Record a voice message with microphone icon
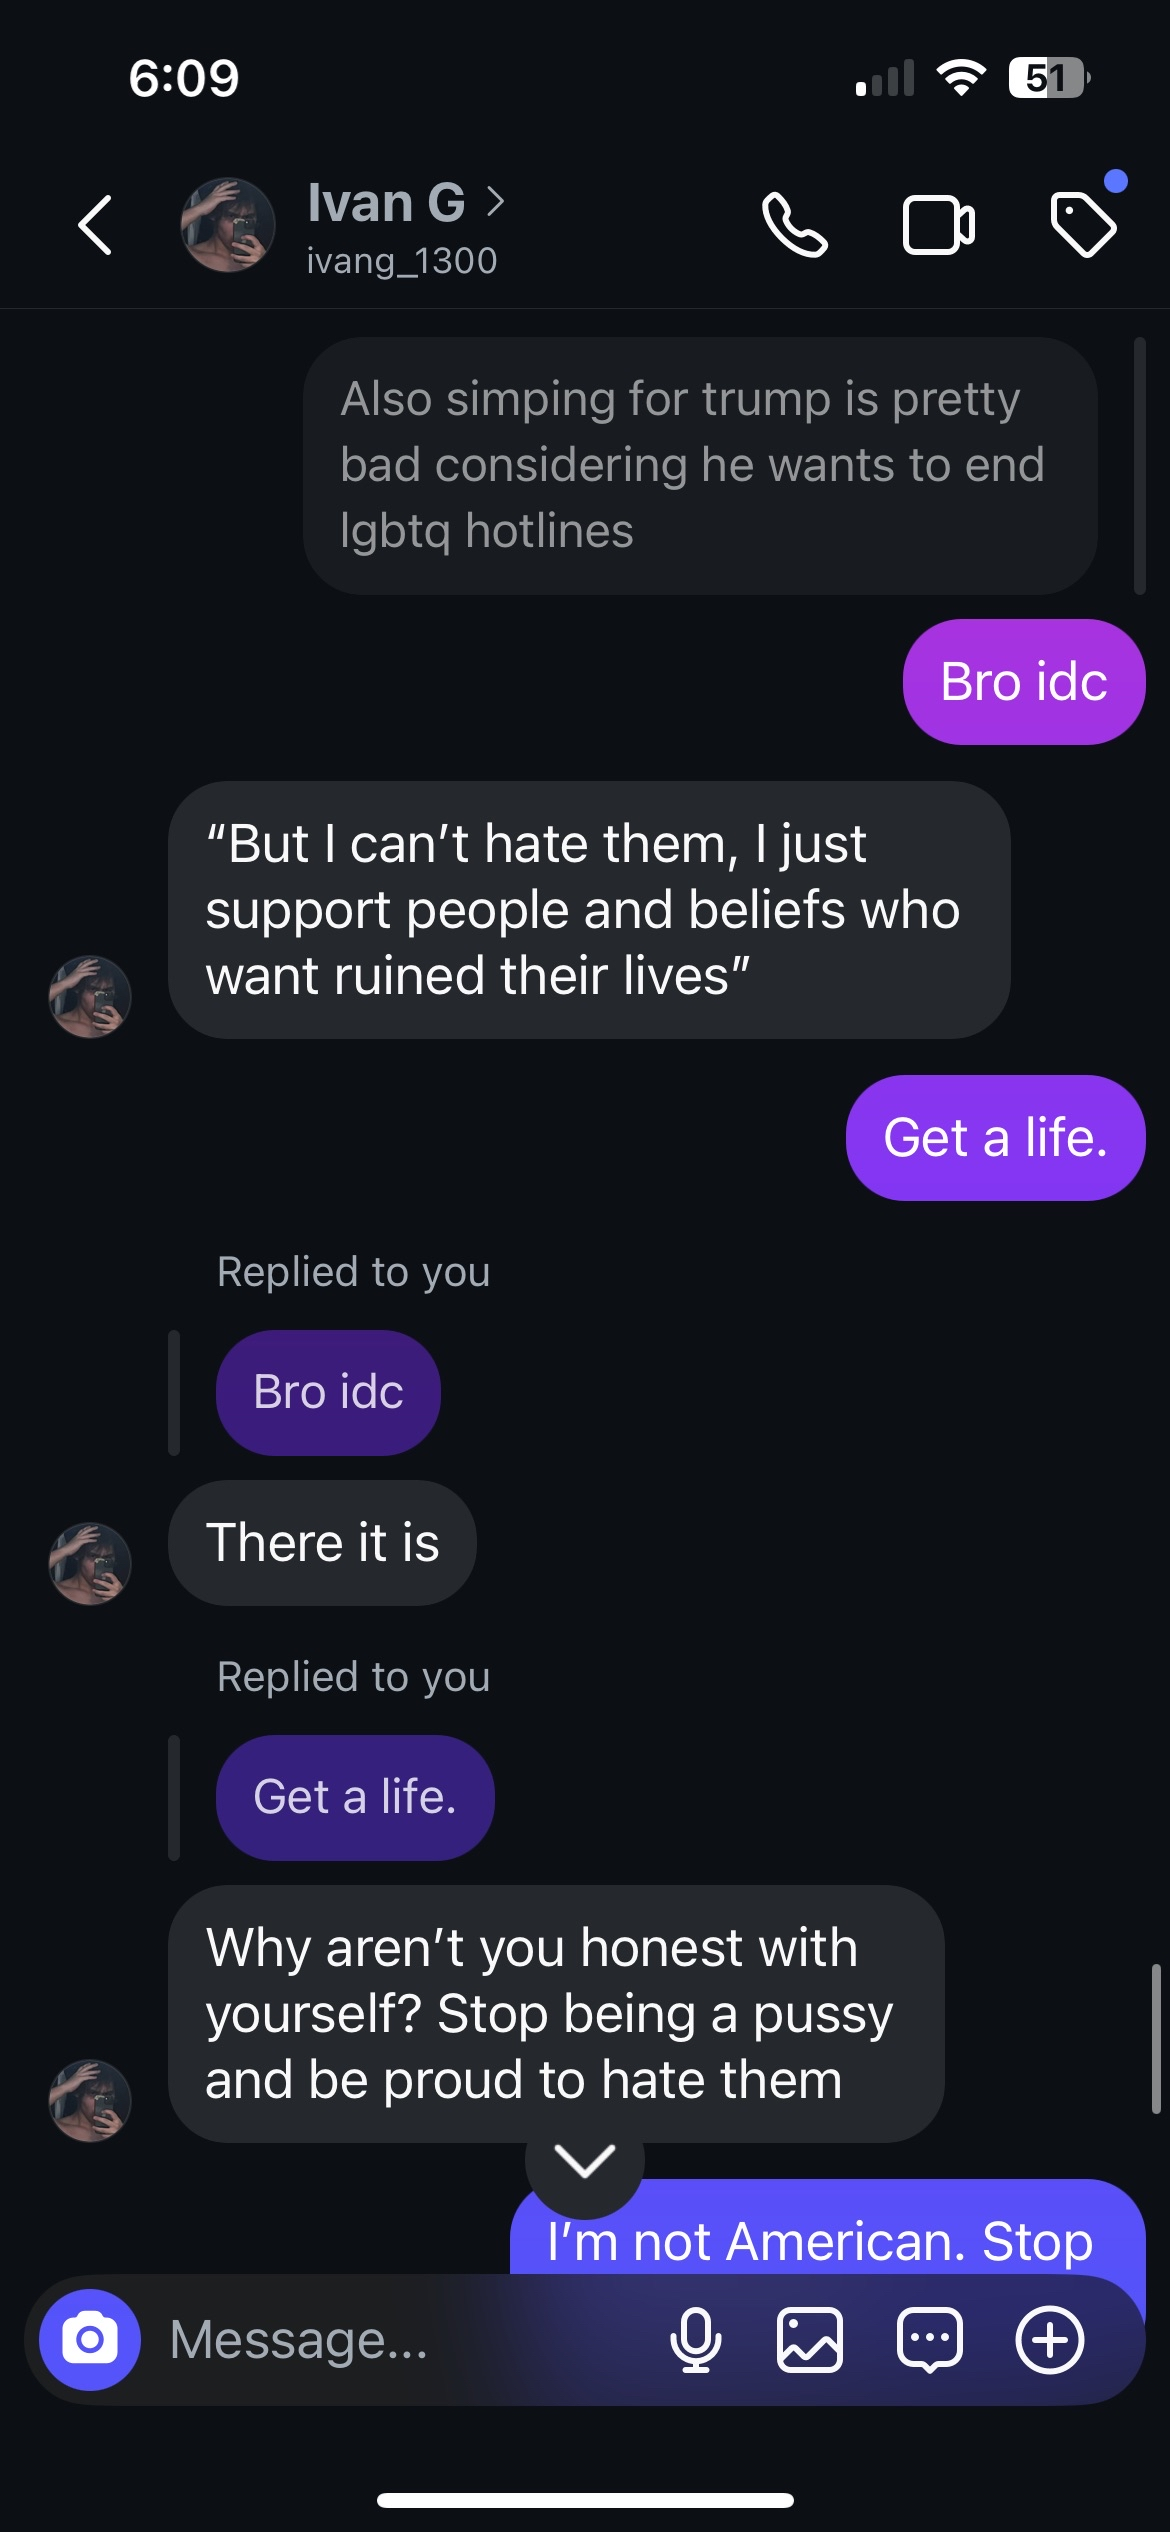This screenshot has height=2532, width=1170. click(x=695, y=2340)
